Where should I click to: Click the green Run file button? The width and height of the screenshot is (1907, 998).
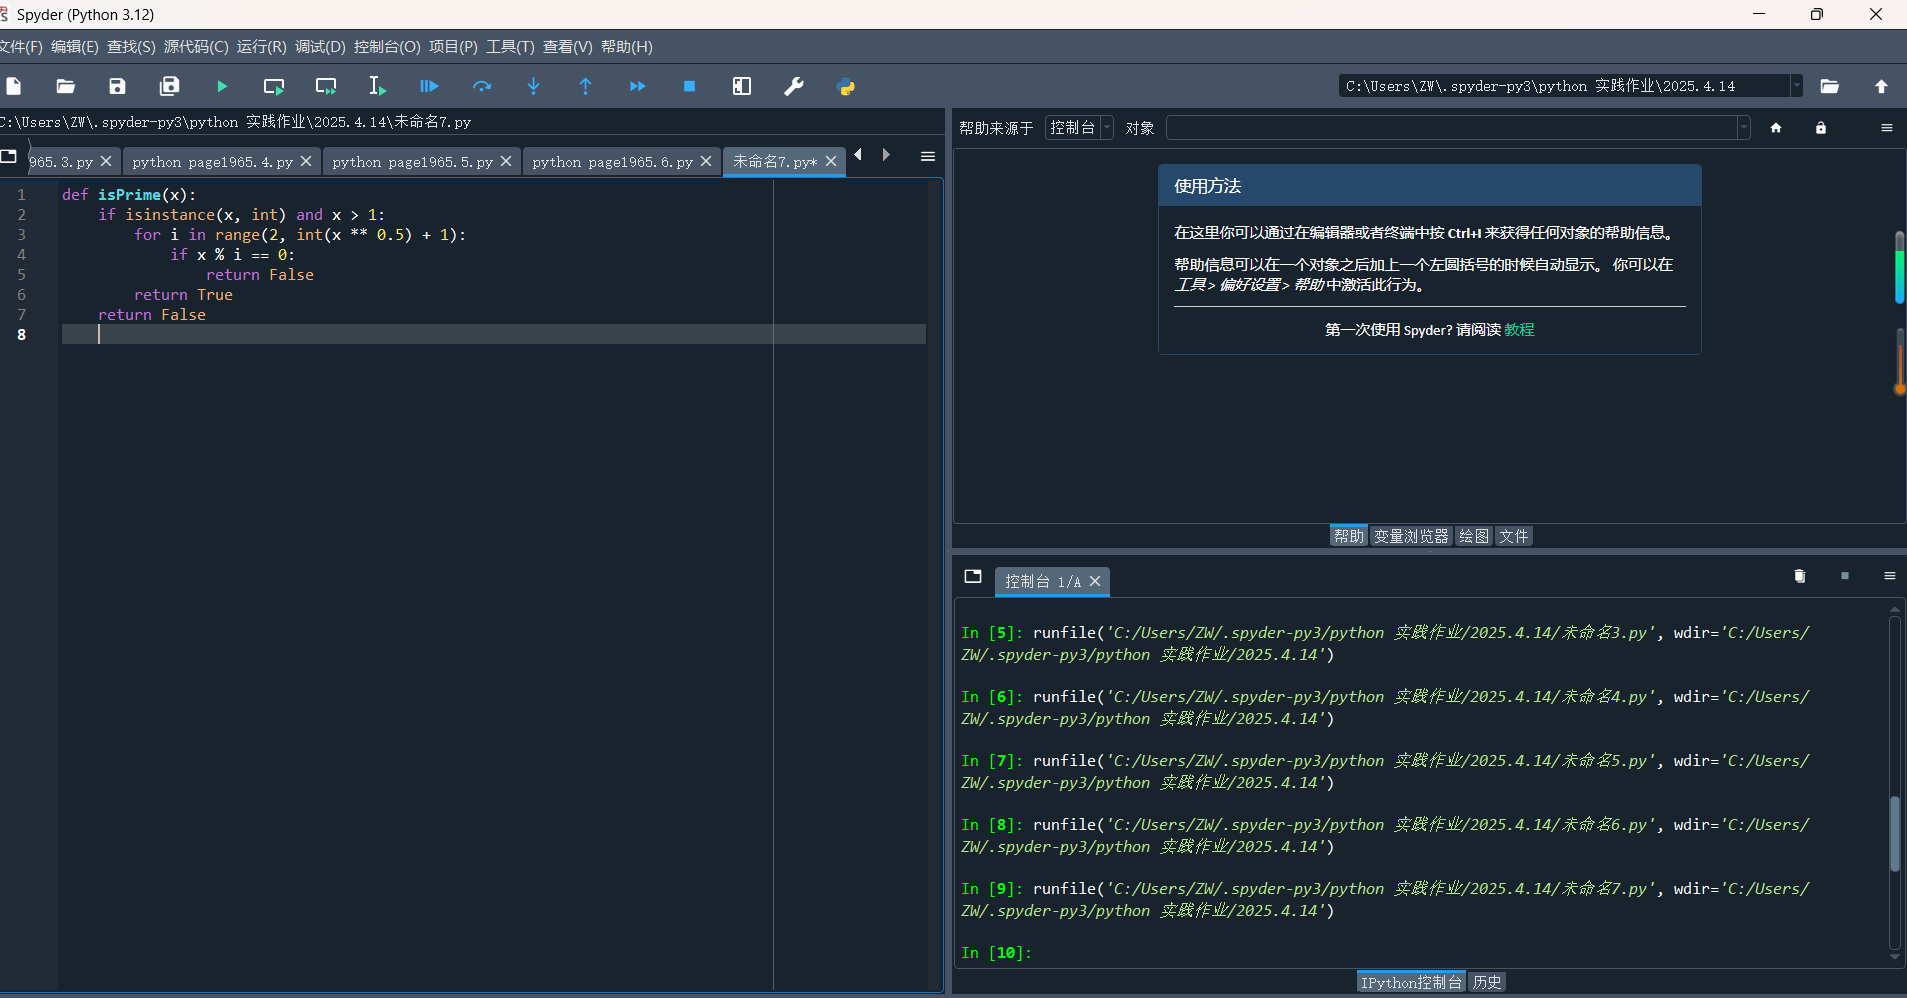222,87
